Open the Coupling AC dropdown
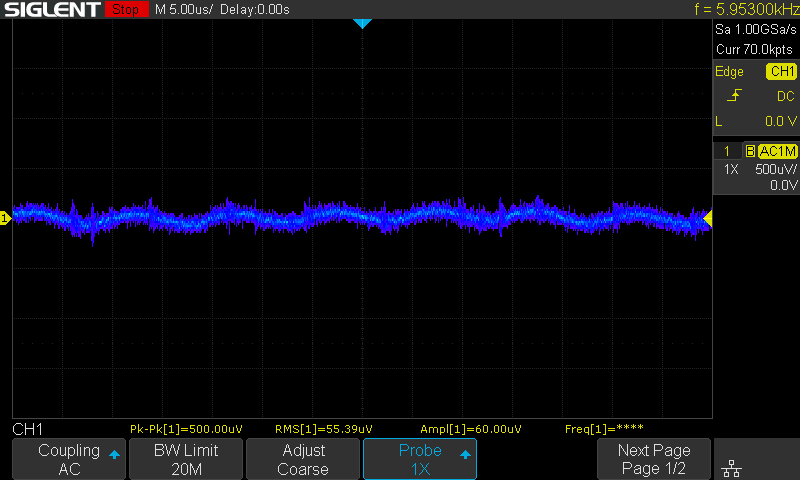 pyautogui.click(x=69, y=459)
